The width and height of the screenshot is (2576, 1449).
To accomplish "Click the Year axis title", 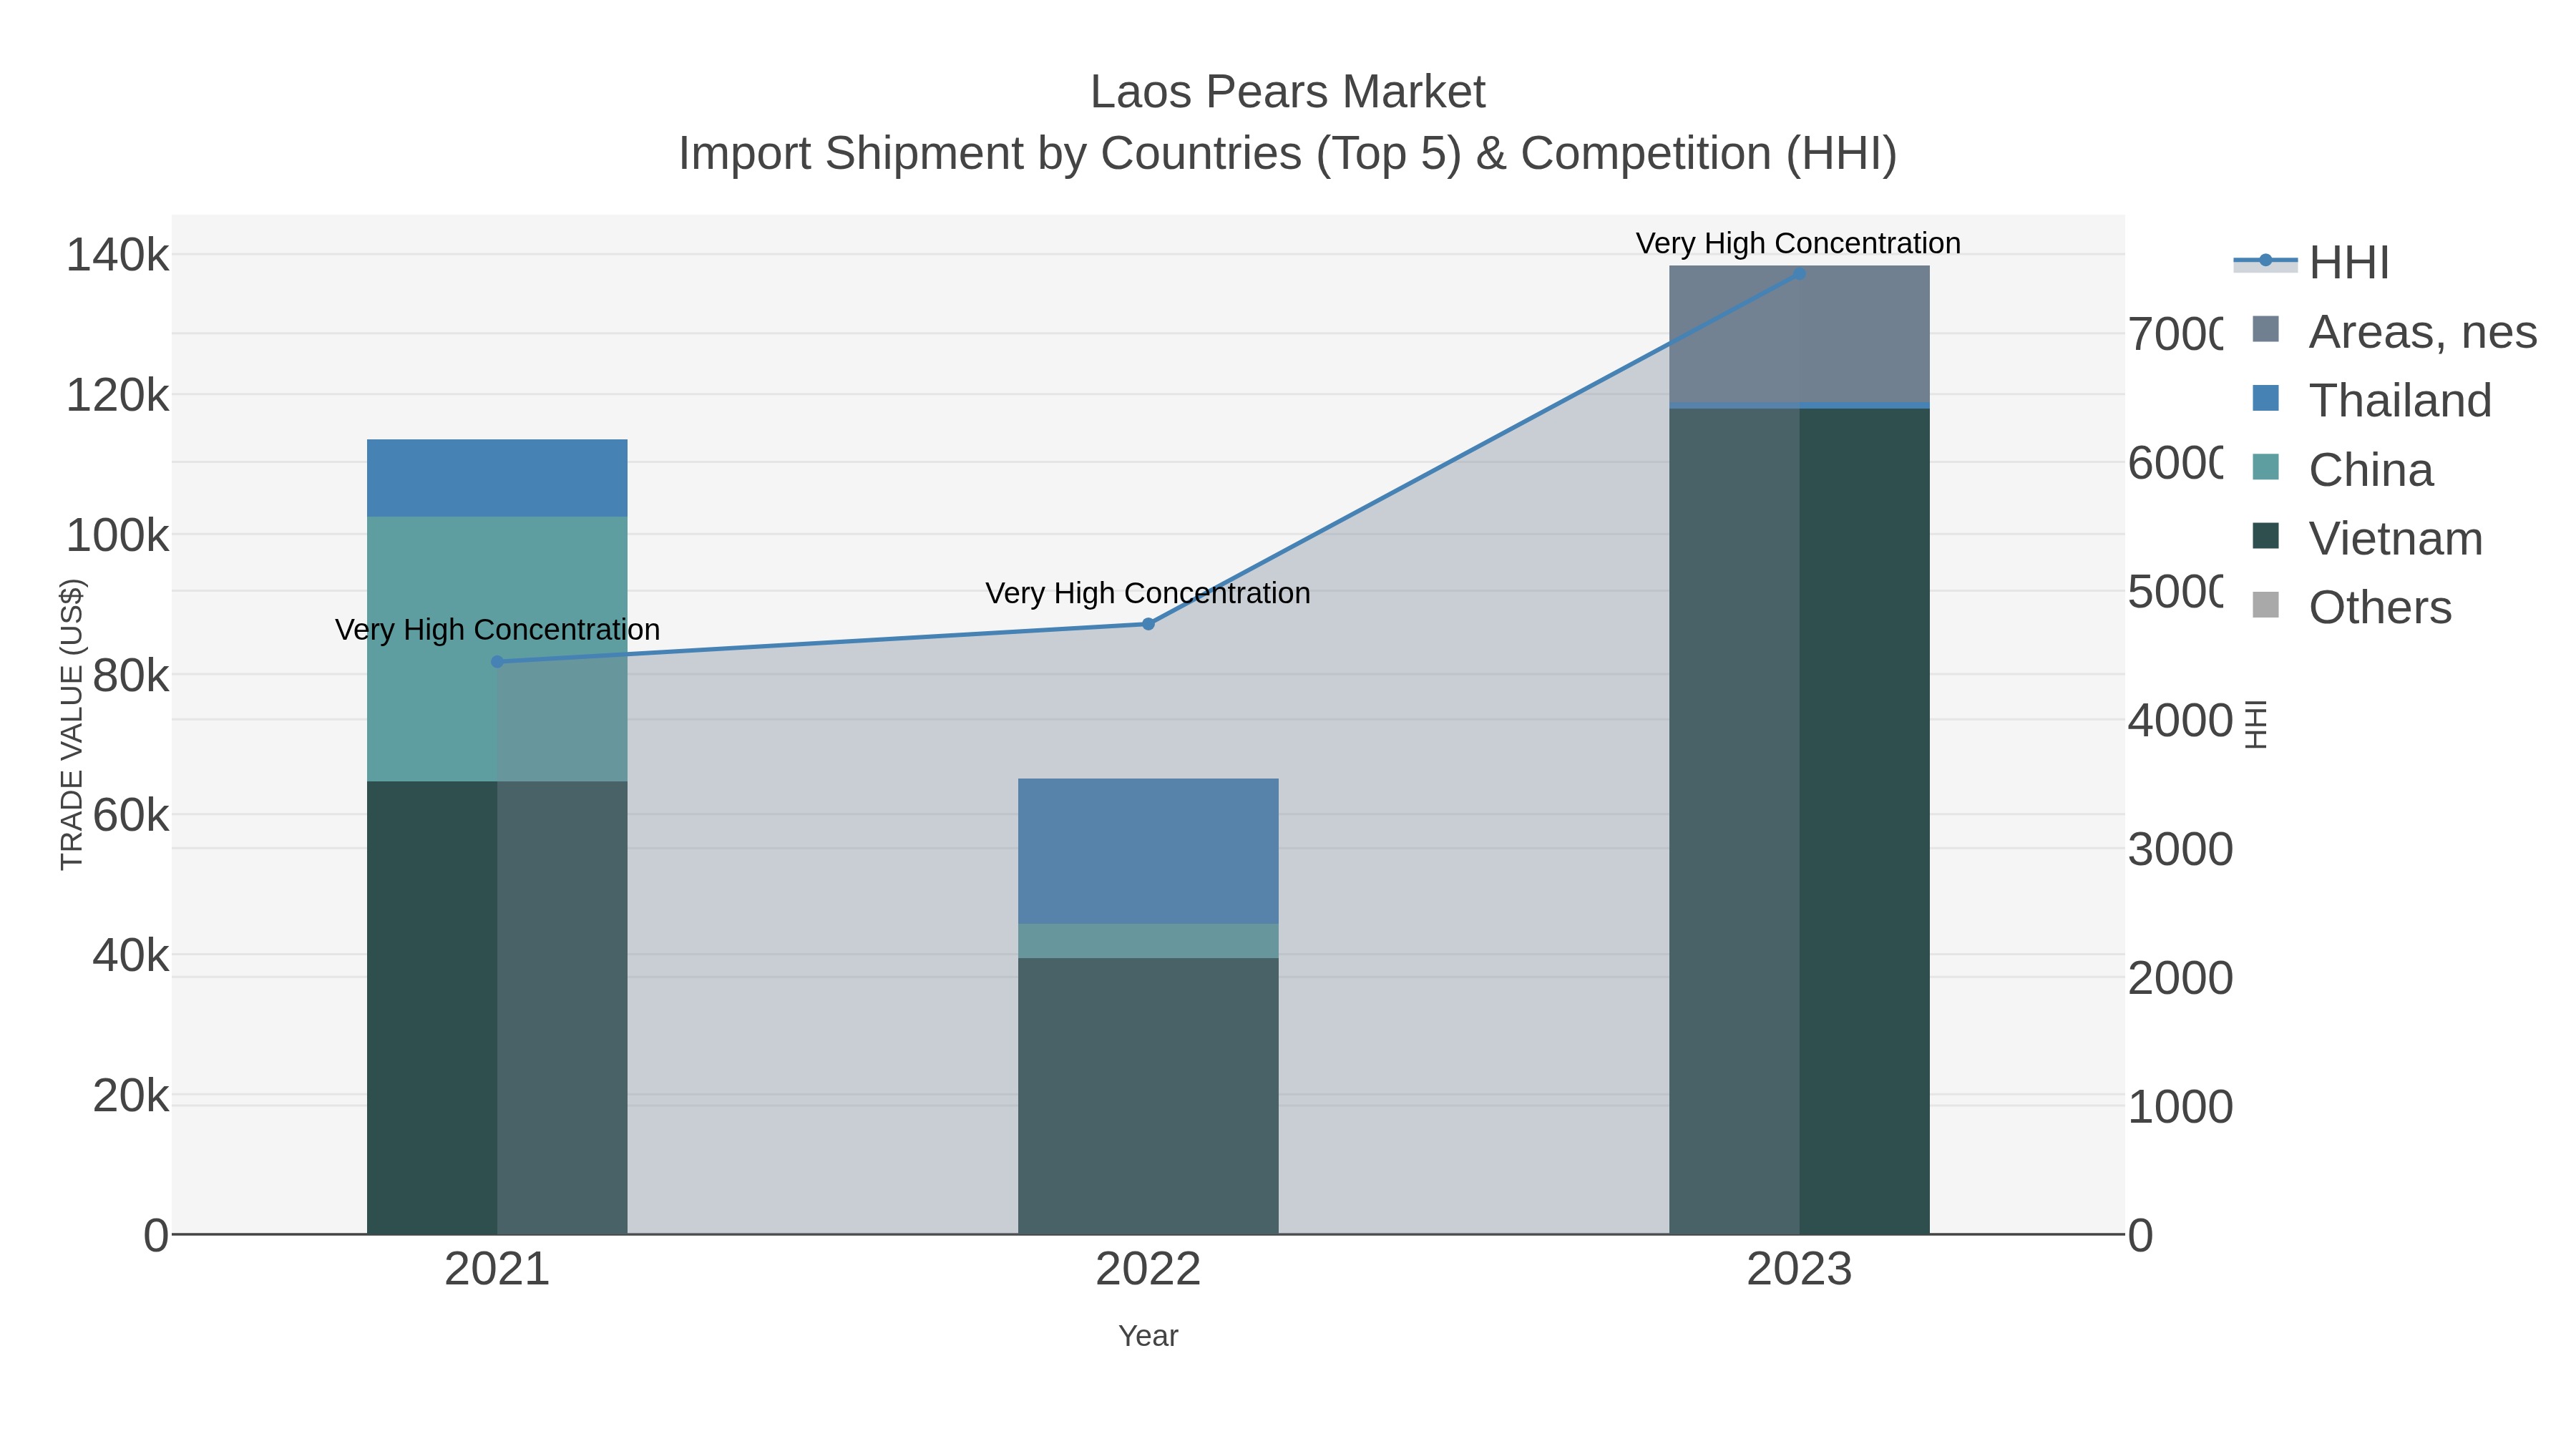I will [1148, 1336].
